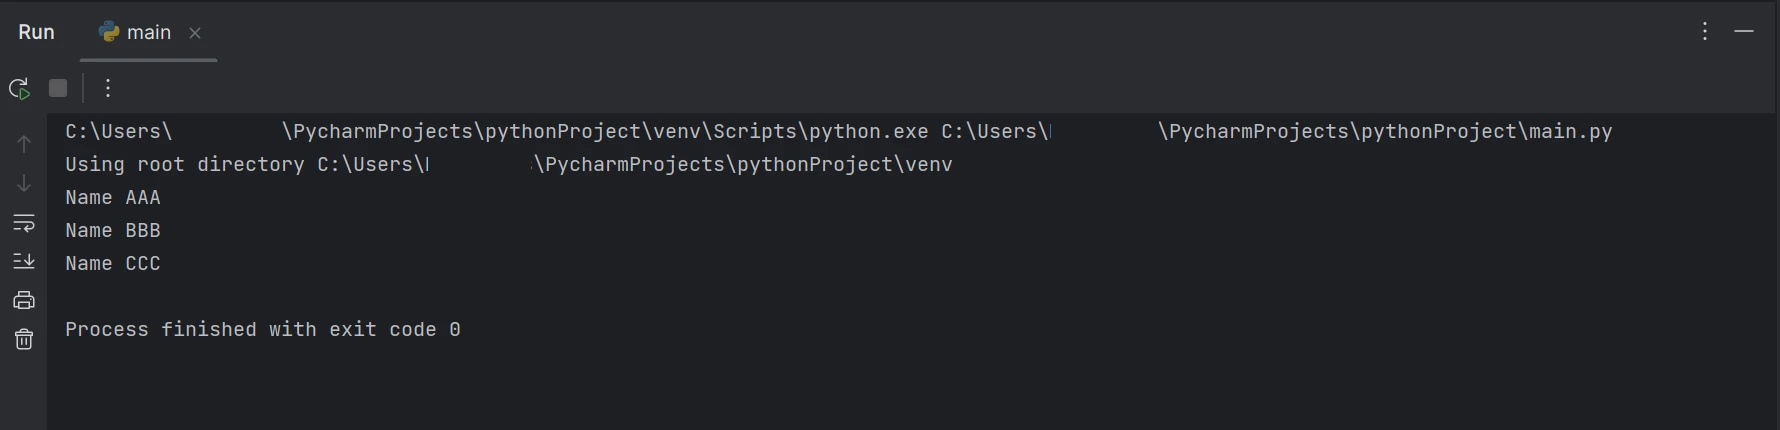Click 'Process finished with exit code 0'
Image resolution: width=1780 pixels, height=430 pixels.
click(263, 329)
